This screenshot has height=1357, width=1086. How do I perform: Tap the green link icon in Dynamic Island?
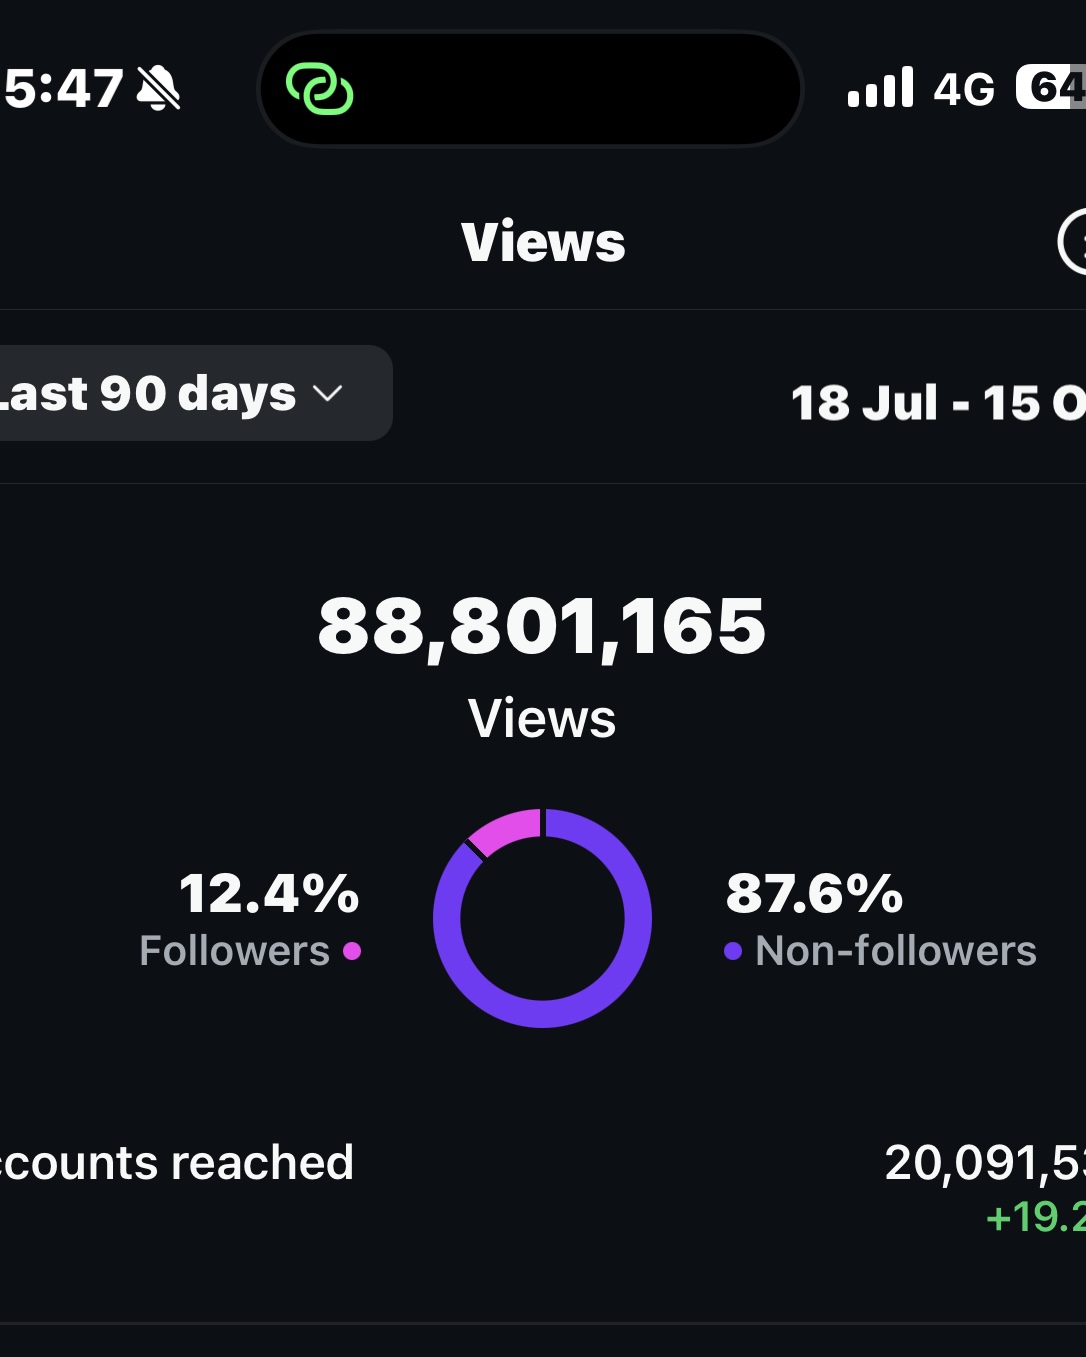(x=319, y=89)
